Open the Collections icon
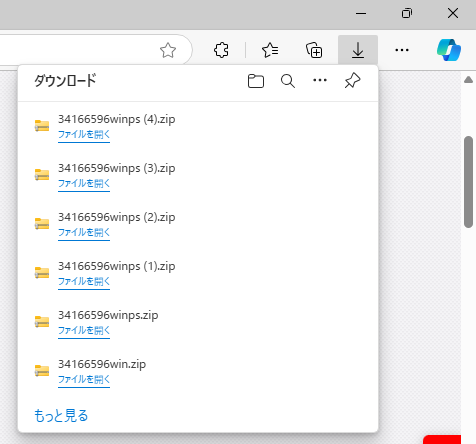 [x=314, y=50]
